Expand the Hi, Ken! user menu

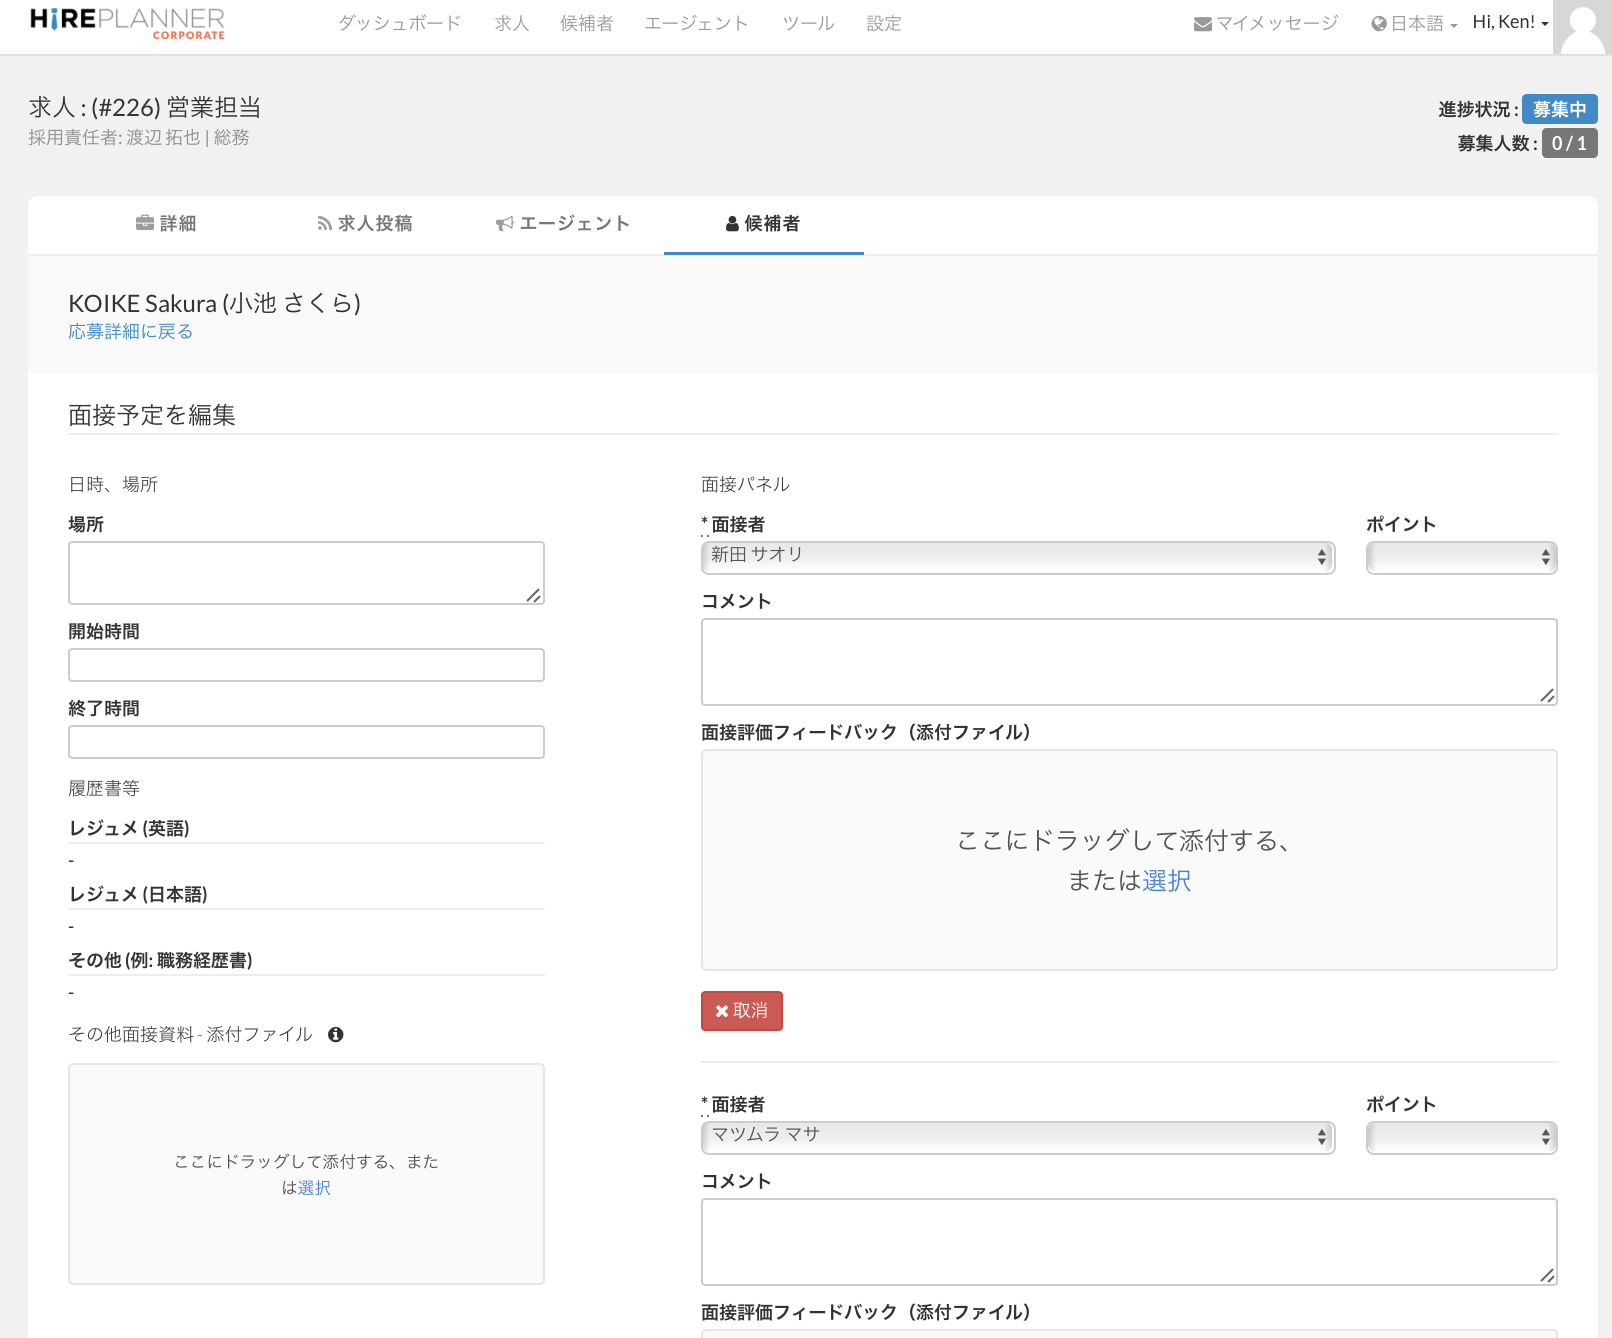point(1510,23)
